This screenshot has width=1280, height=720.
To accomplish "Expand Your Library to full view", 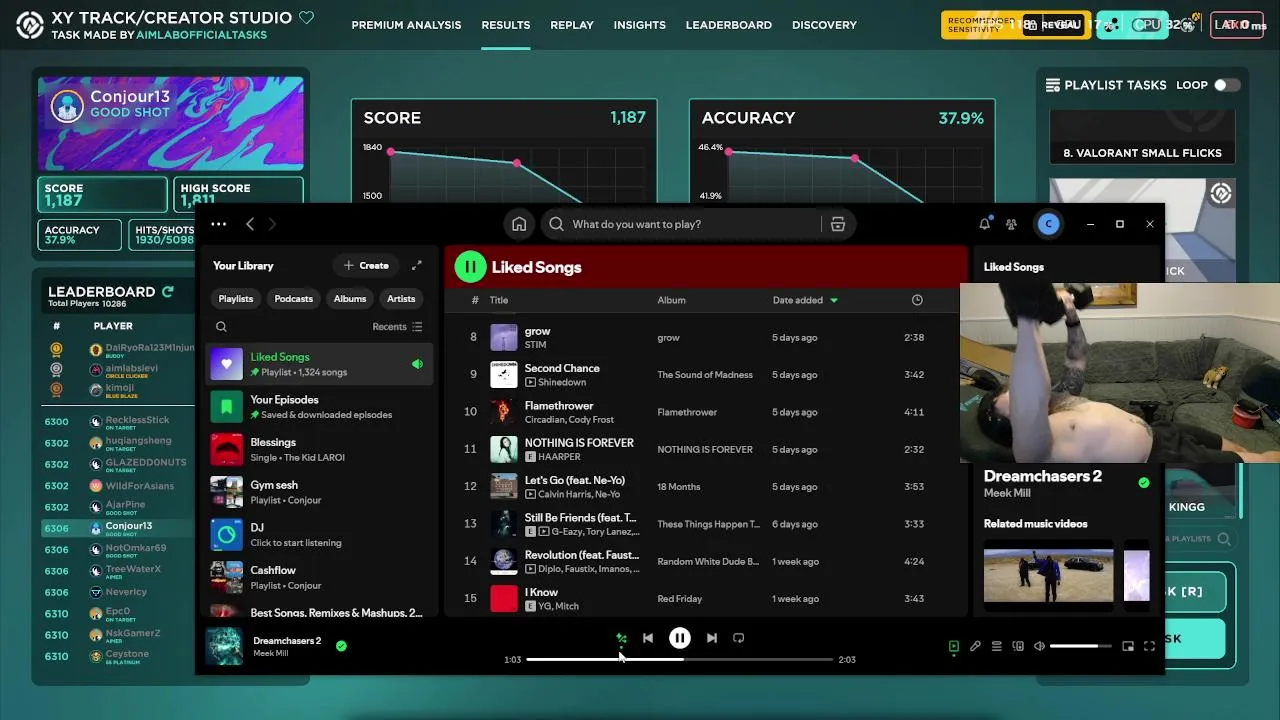I will tap(417, 265).
